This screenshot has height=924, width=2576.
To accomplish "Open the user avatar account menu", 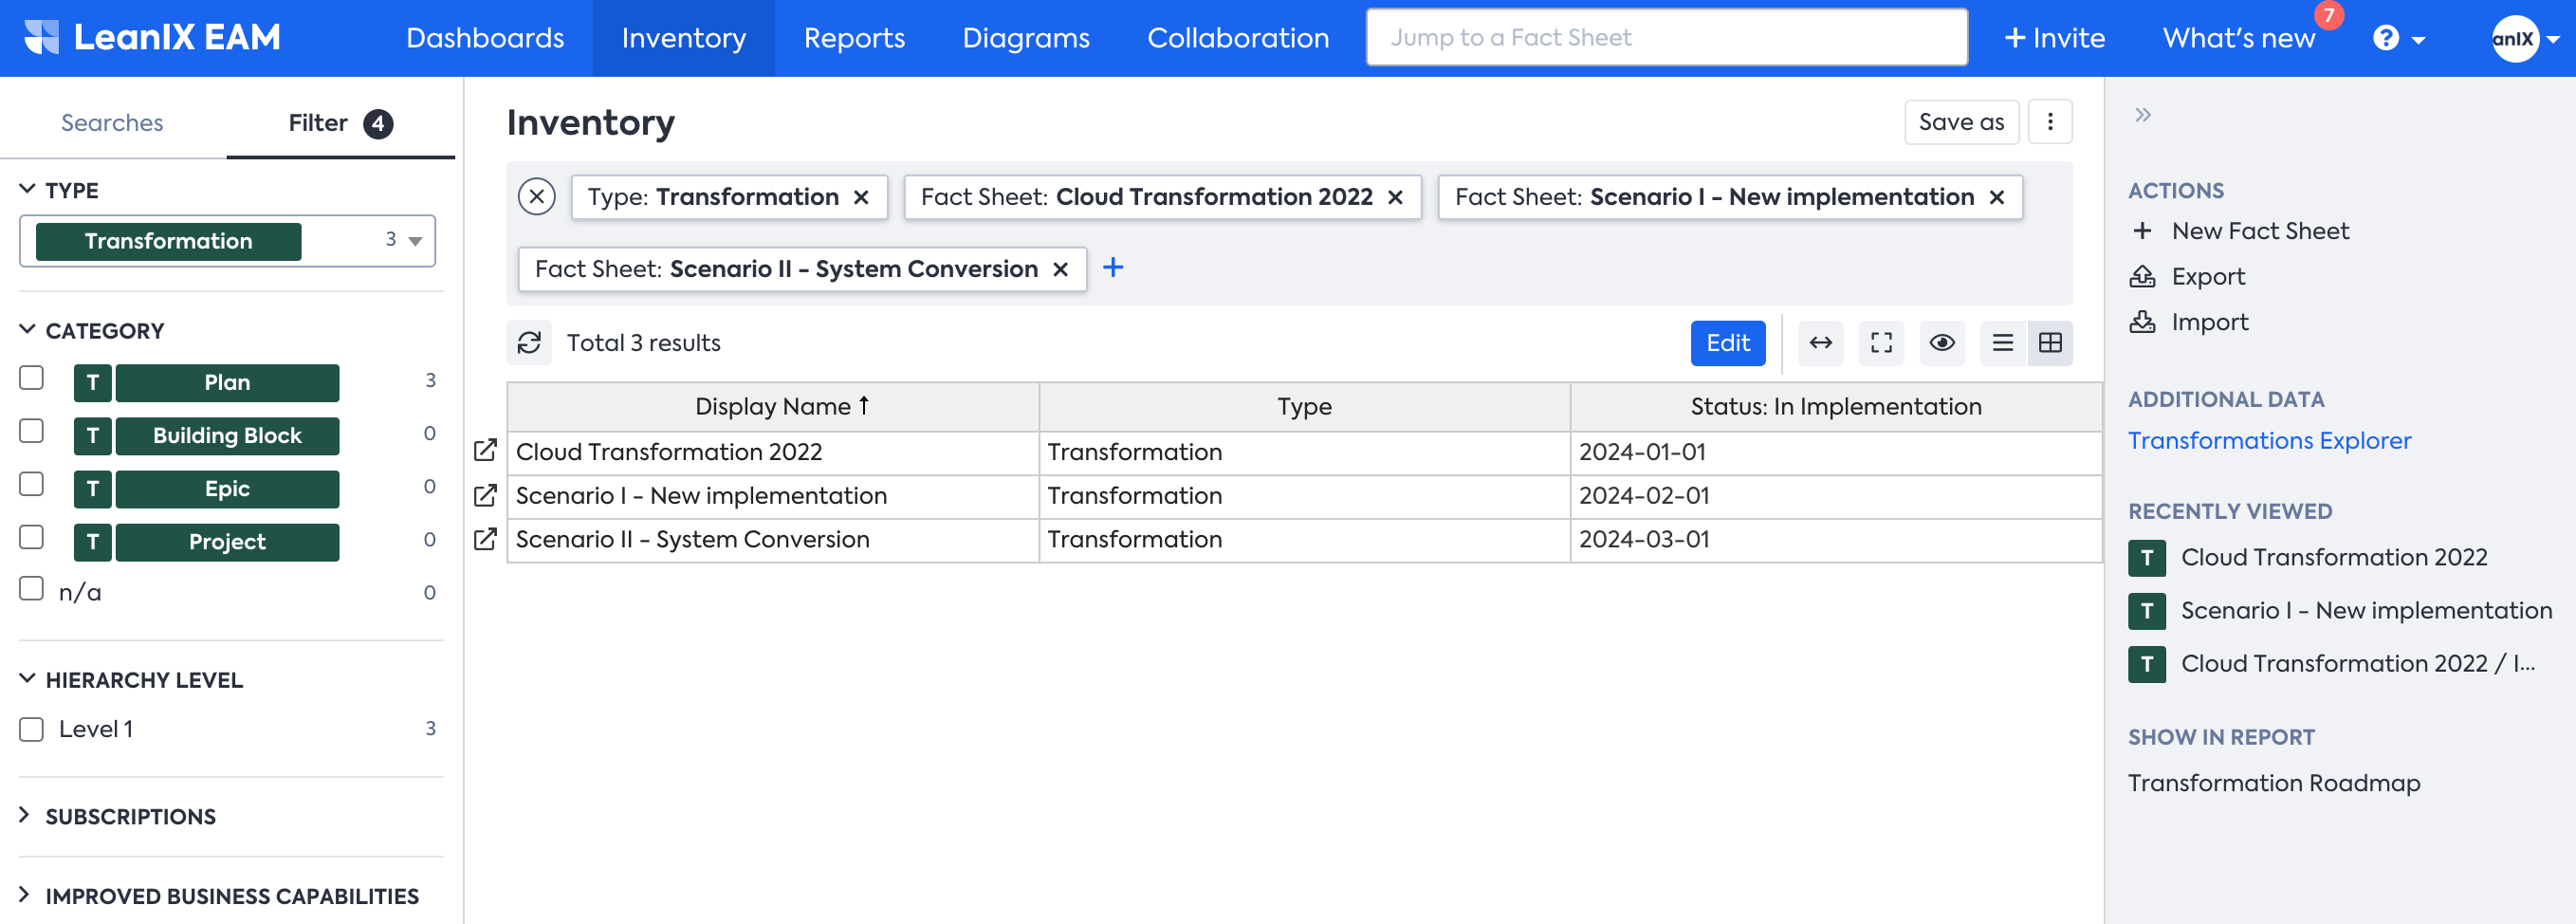I will [2524, 38].
